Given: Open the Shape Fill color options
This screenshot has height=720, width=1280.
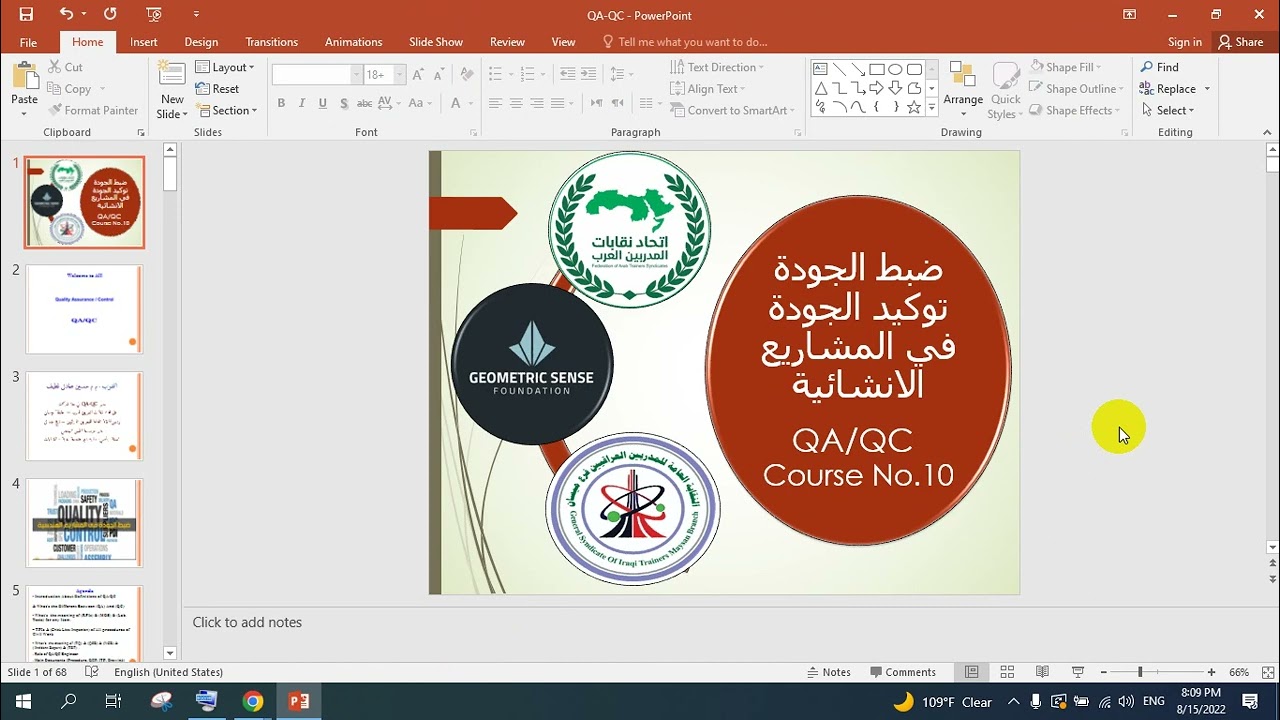Looking at the screenshot, I should pos(1066,67).
